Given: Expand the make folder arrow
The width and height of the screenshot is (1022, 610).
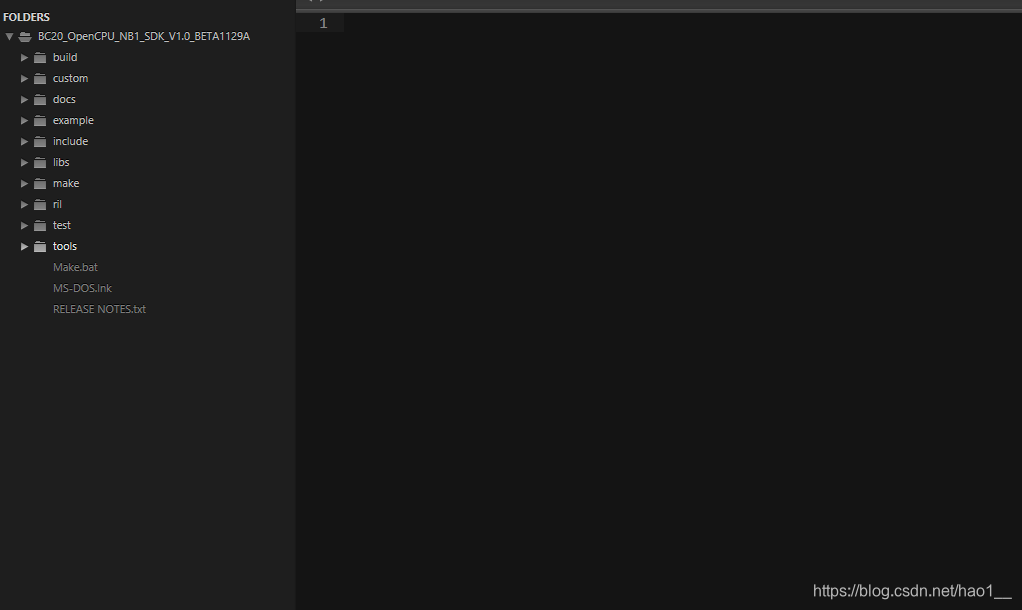Looking at the screenshot, I should (x=24, y=183).
